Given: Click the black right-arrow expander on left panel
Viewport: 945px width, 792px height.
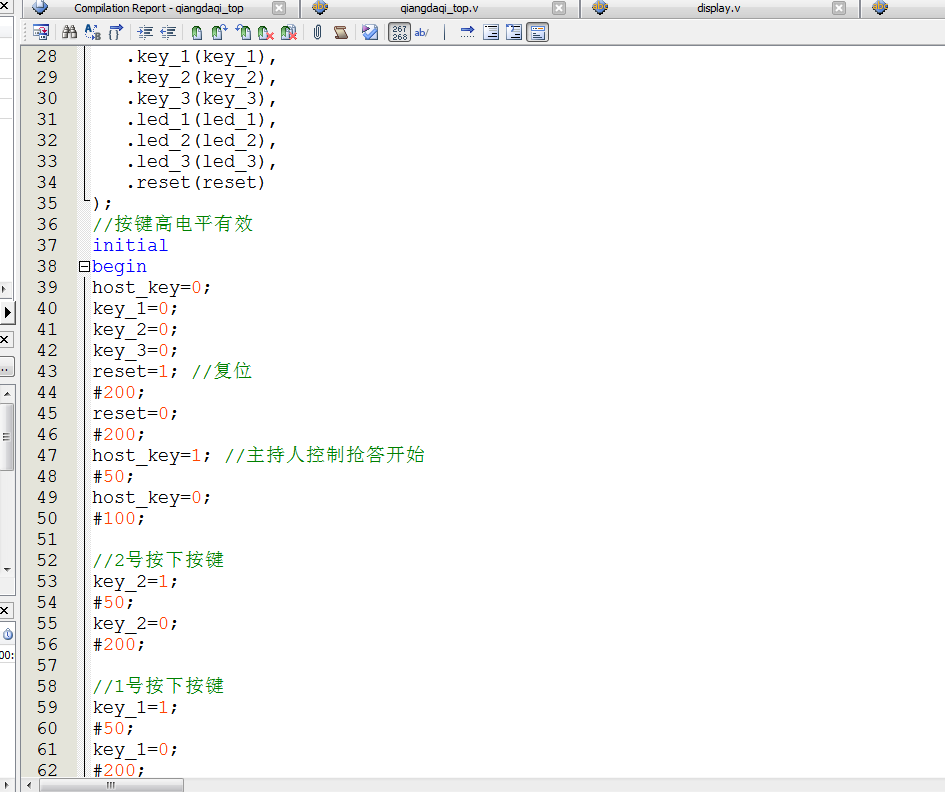Looking at the screenshot, I should (x=6, y=313).
